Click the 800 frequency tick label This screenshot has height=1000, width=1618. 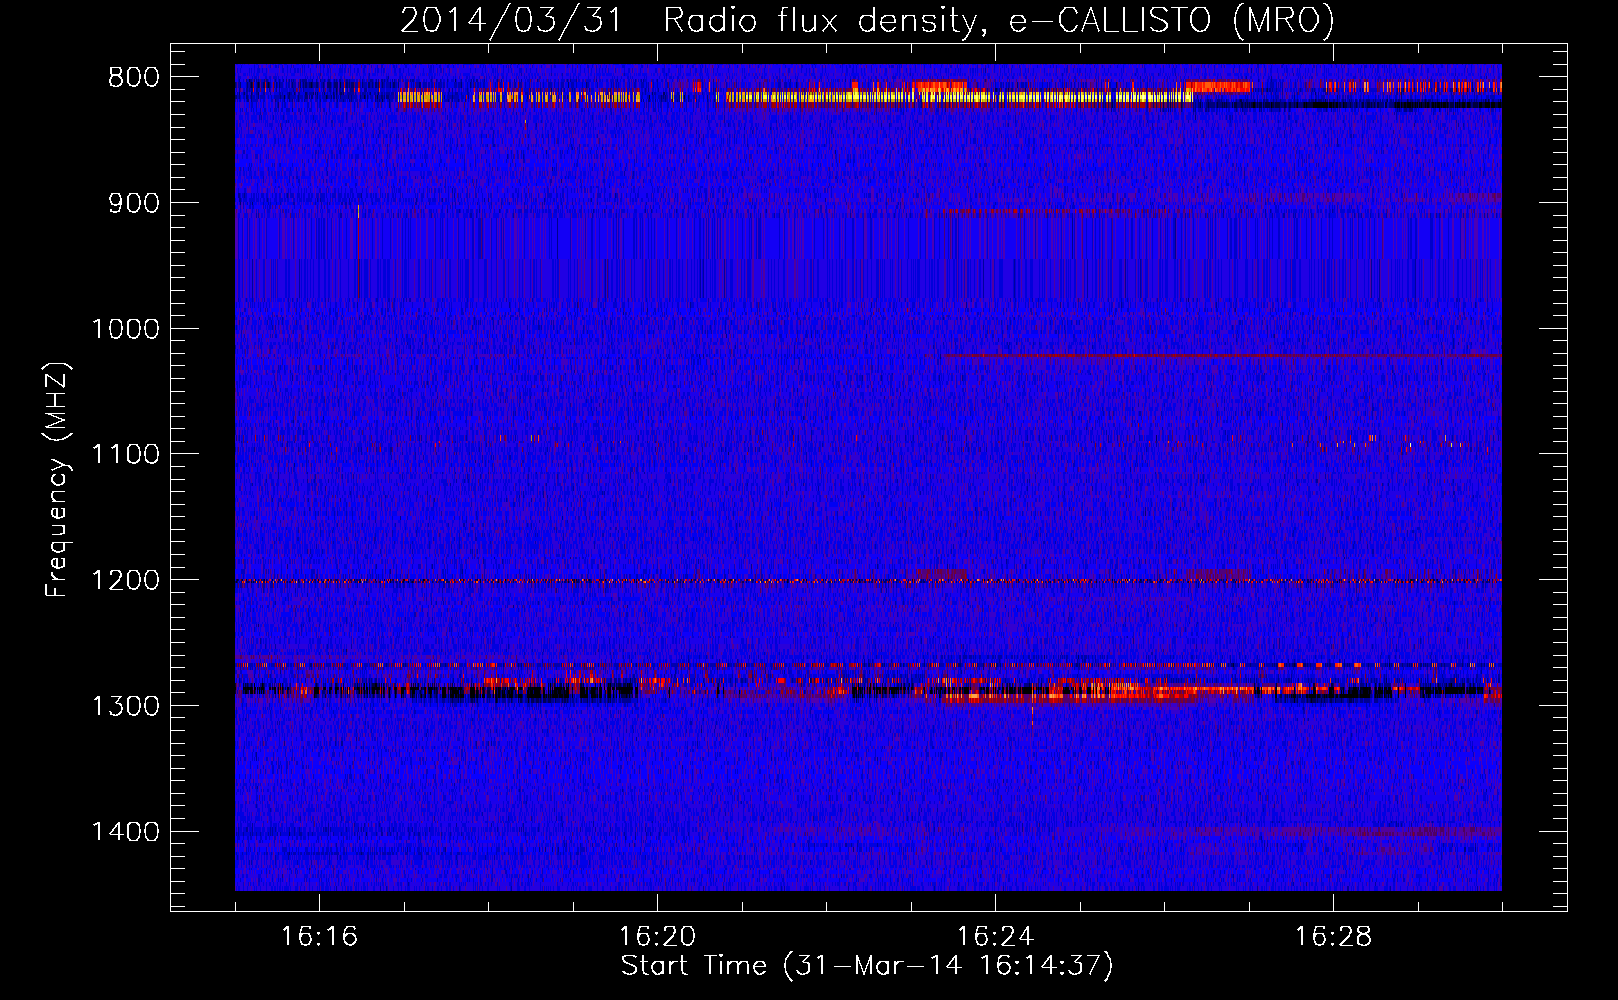click(133, 78)
